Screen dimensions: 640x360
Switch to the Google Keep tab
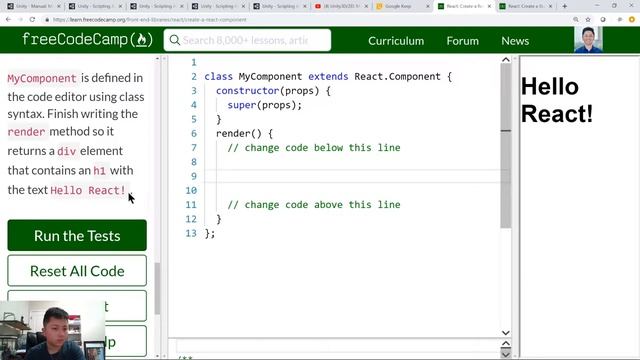402,6
